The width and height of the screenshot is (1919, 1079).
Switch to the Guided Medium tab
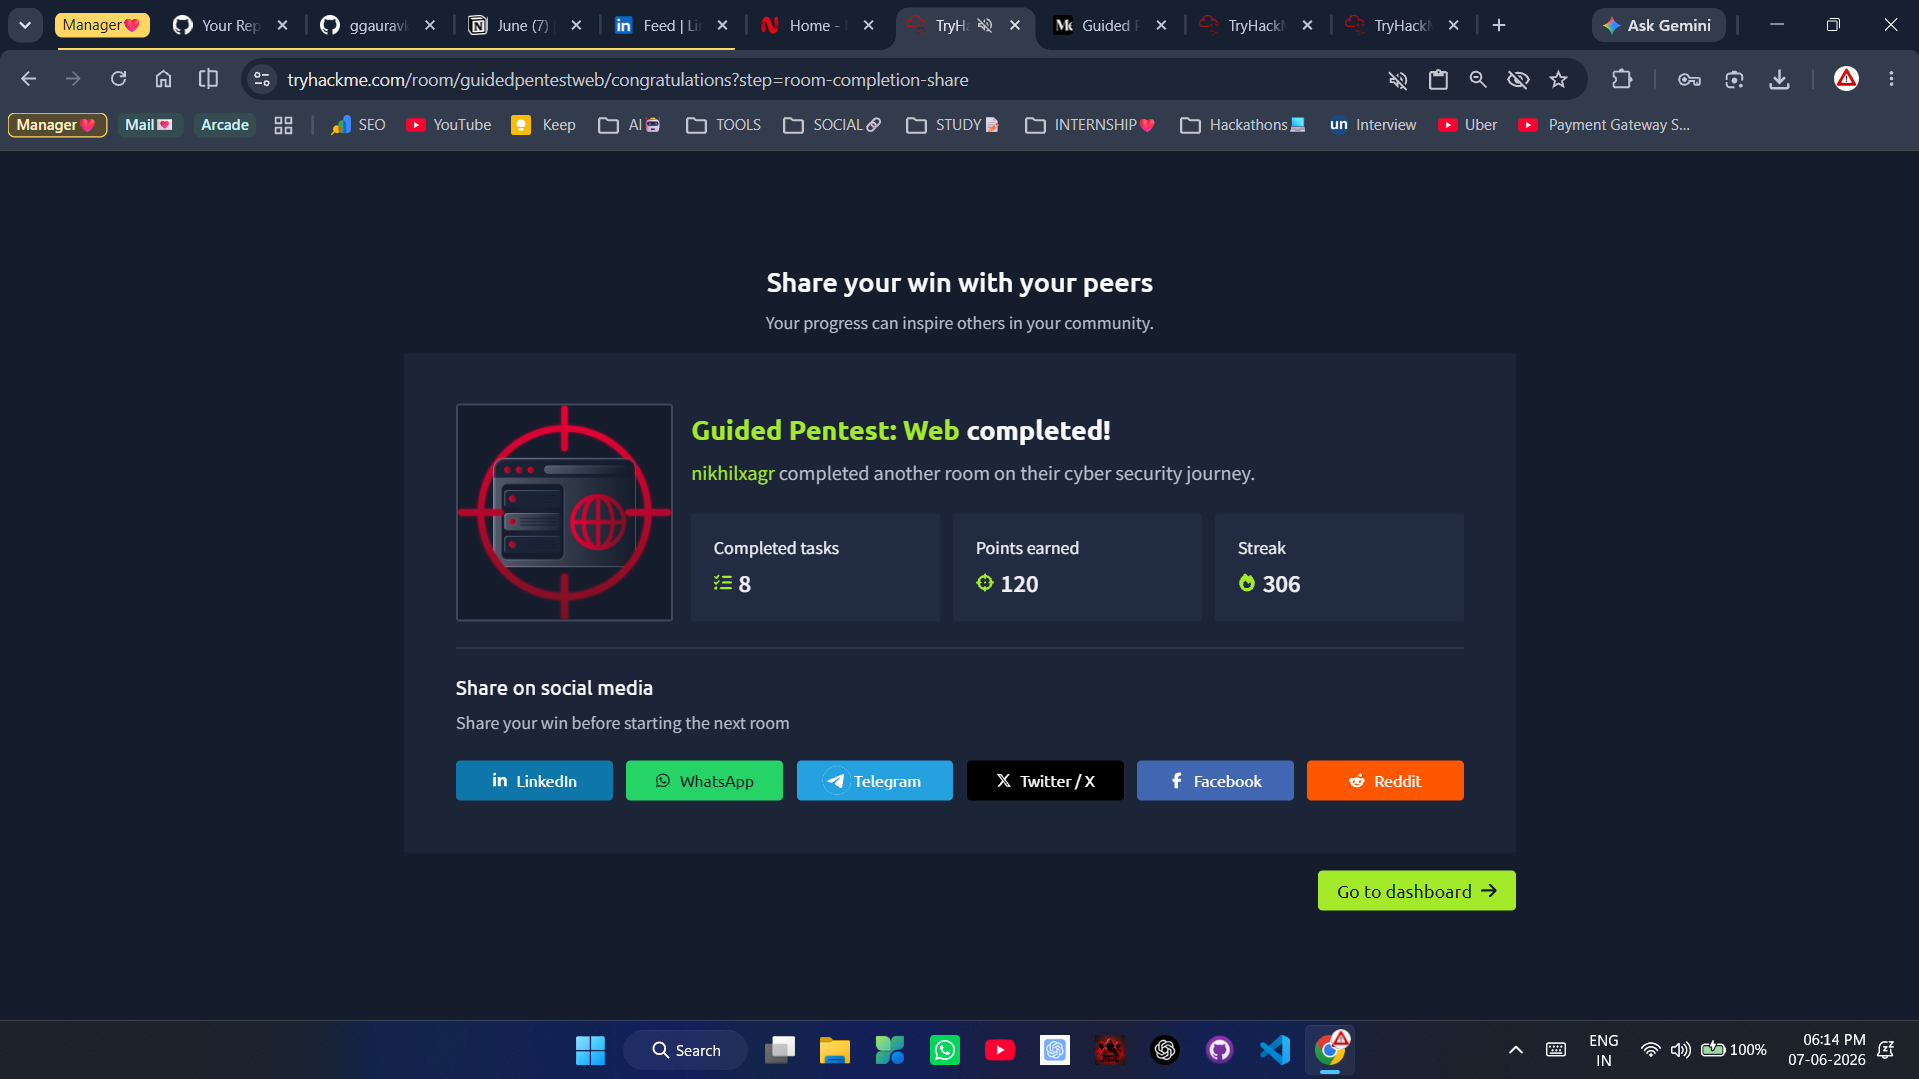[x=1110, y=25]
